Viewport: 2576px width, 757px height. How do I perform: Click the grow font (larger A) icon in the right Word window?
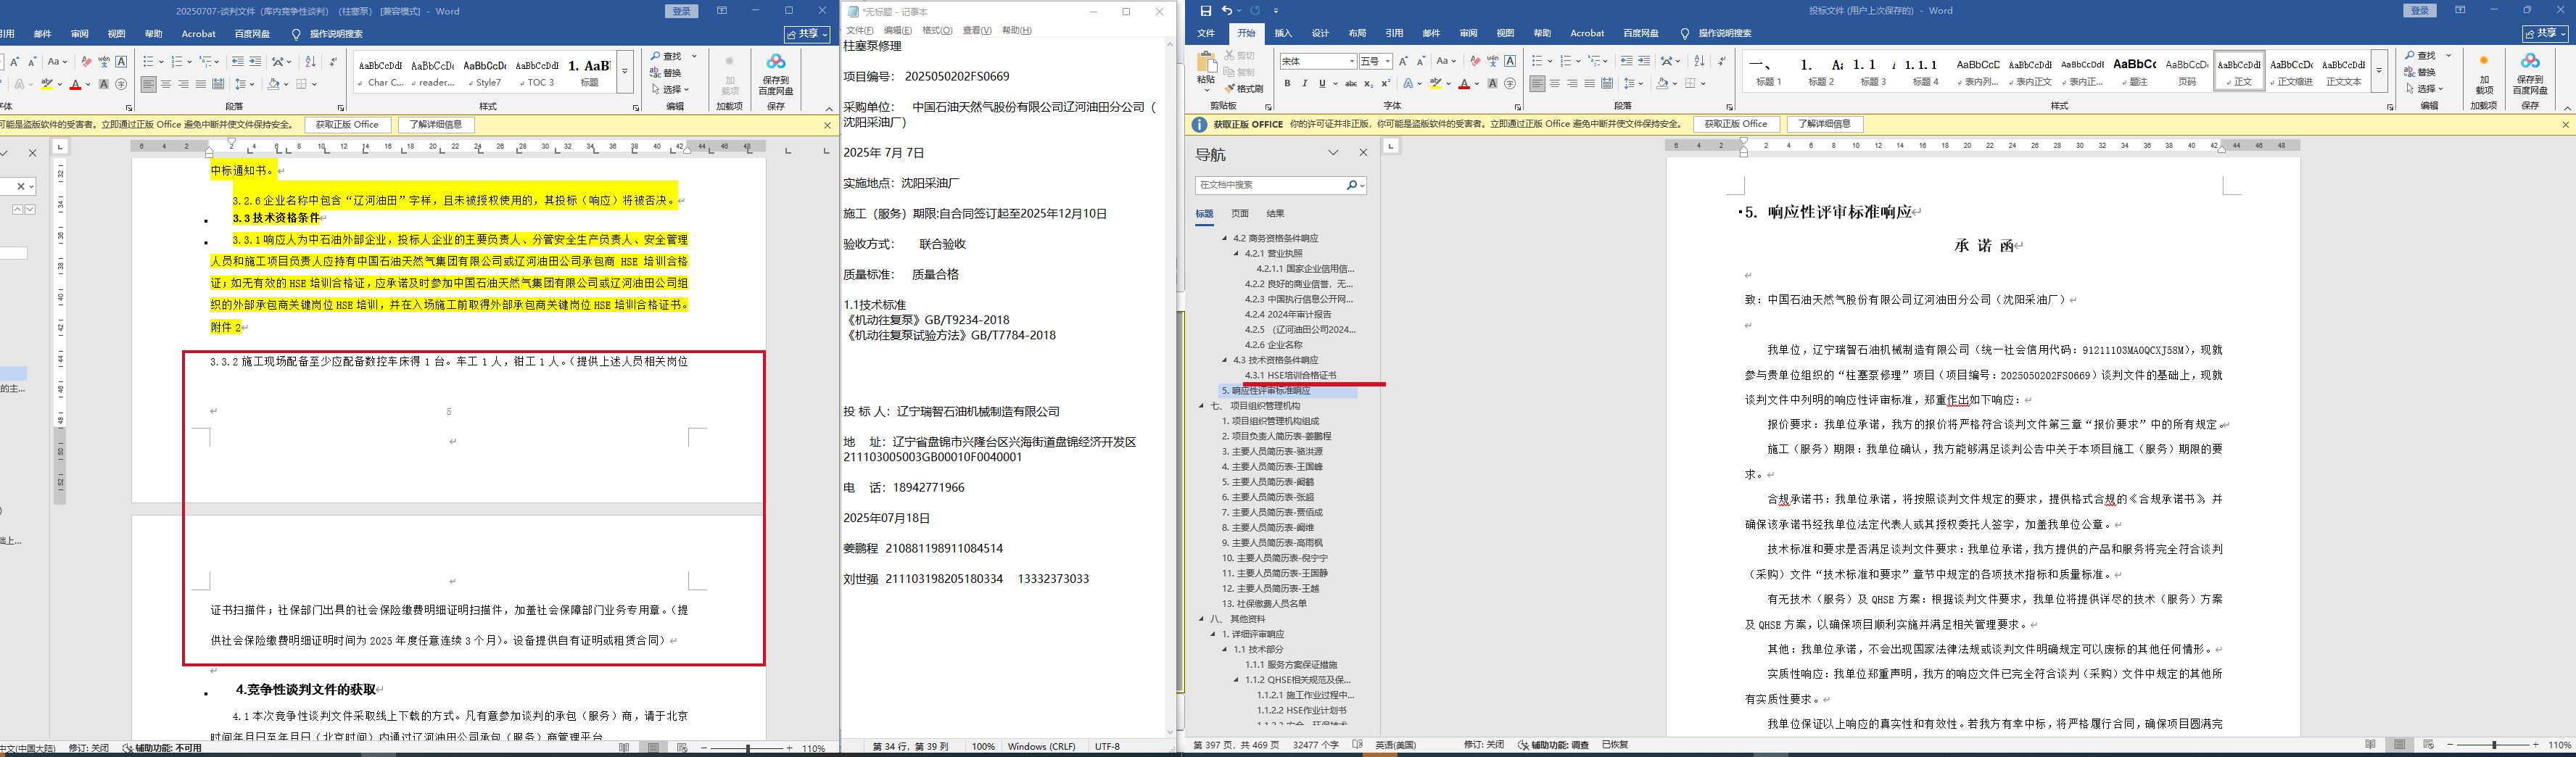(x=1403, y=62)
